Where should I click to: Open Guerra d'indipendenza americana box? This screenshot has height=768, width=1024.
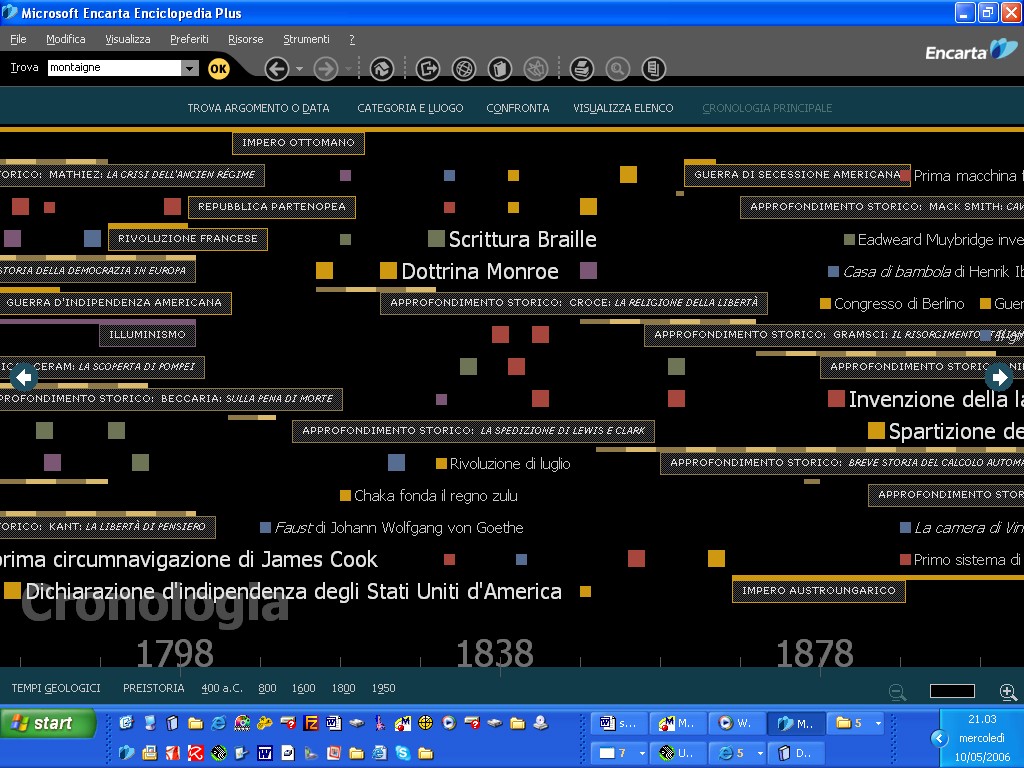pyautogui.click(x=114, y=303)
